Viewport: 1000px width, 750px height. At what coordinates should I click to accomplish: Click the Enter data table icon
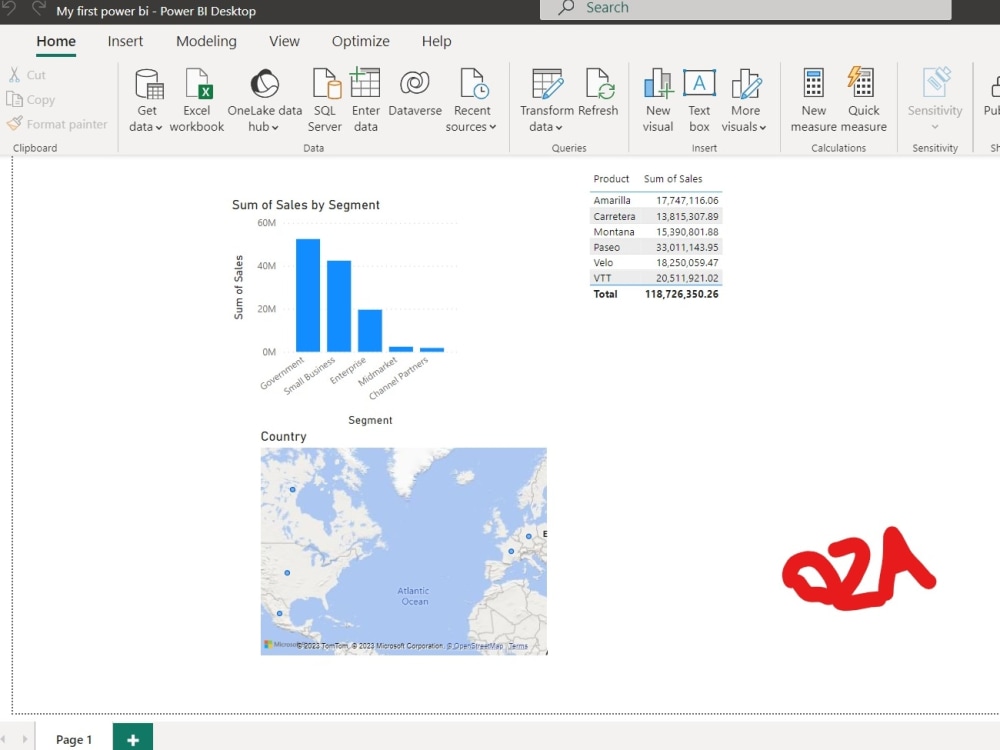365,82
